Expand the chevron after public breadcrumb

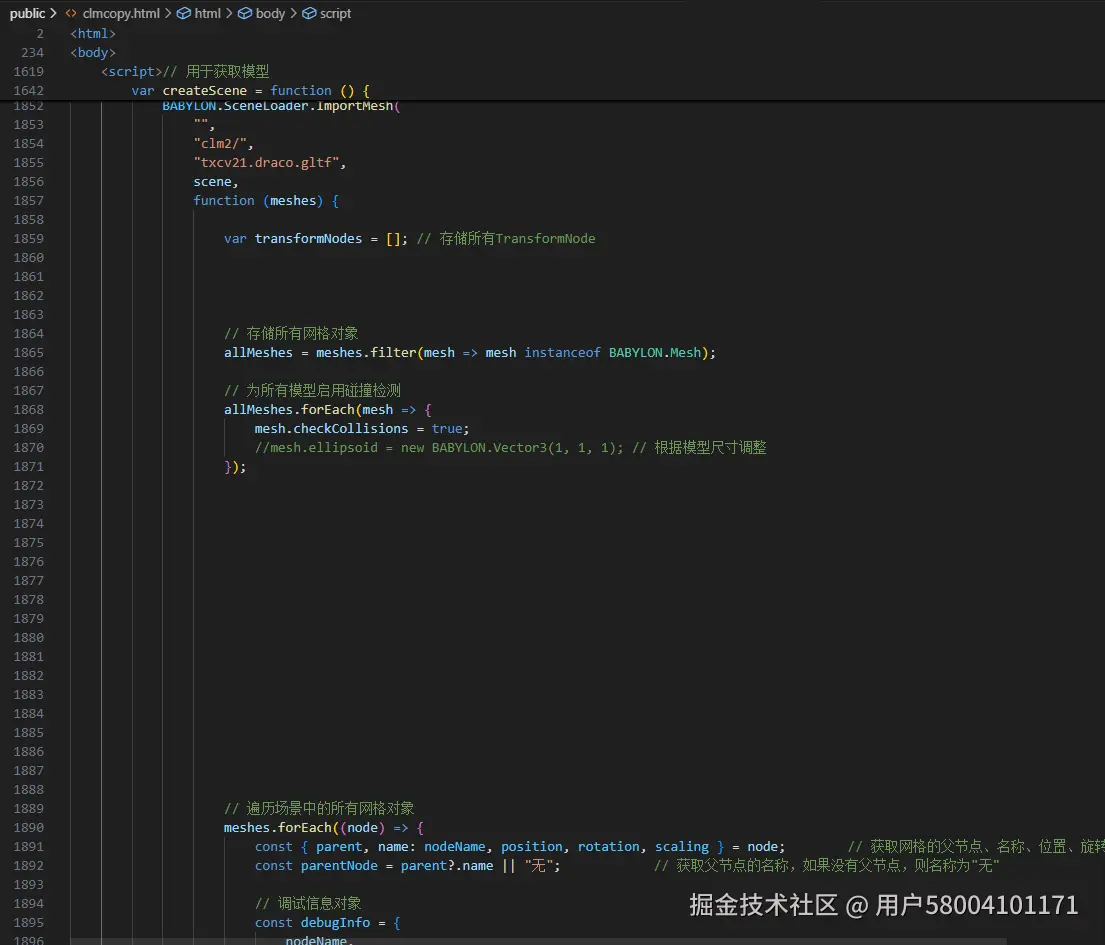53,13
